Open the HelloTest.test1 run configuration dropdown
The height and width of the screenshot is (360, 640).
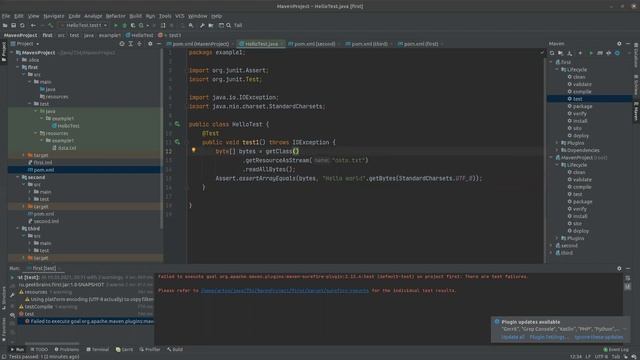pyautogui.click(x=84, y=25)
